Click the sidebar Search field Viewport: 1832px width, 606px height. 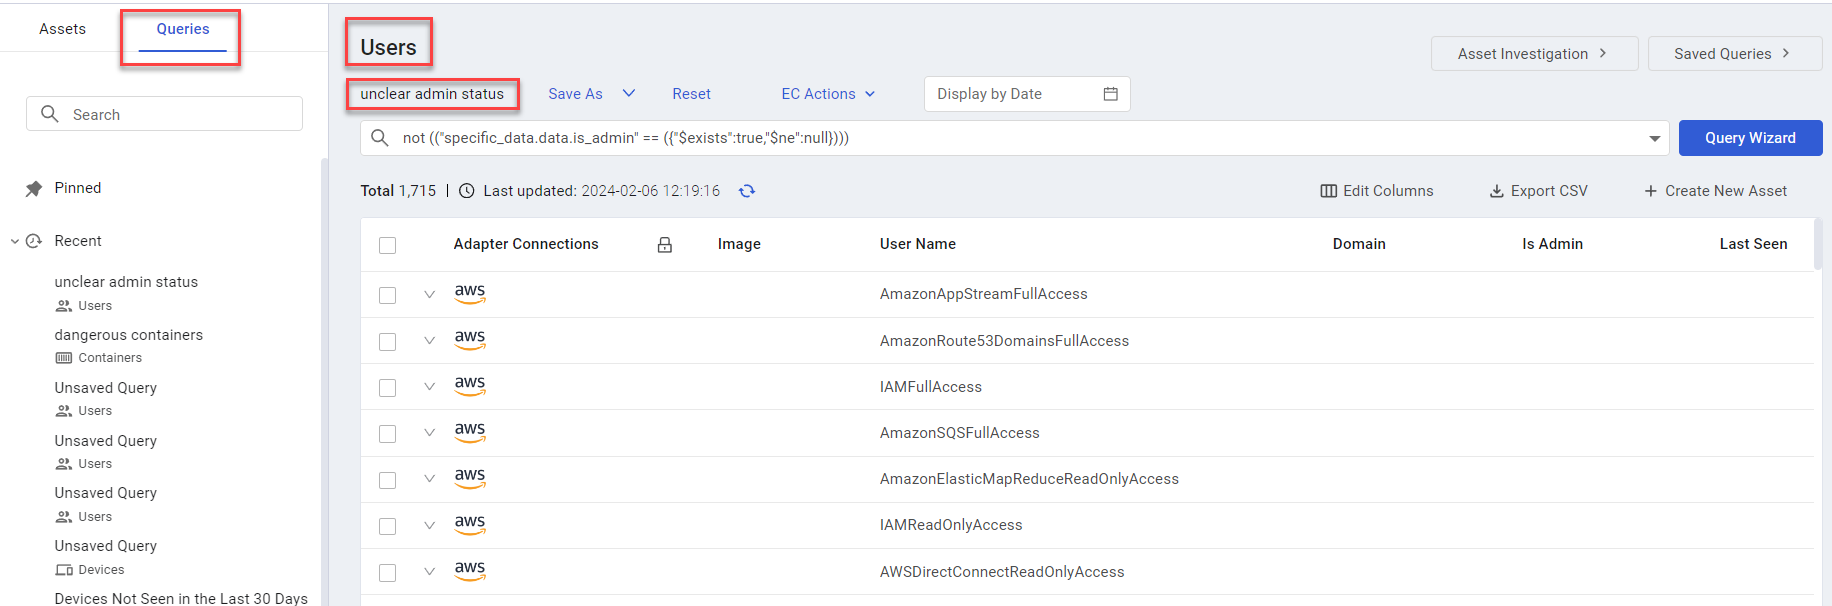click(x=164, y=114)
